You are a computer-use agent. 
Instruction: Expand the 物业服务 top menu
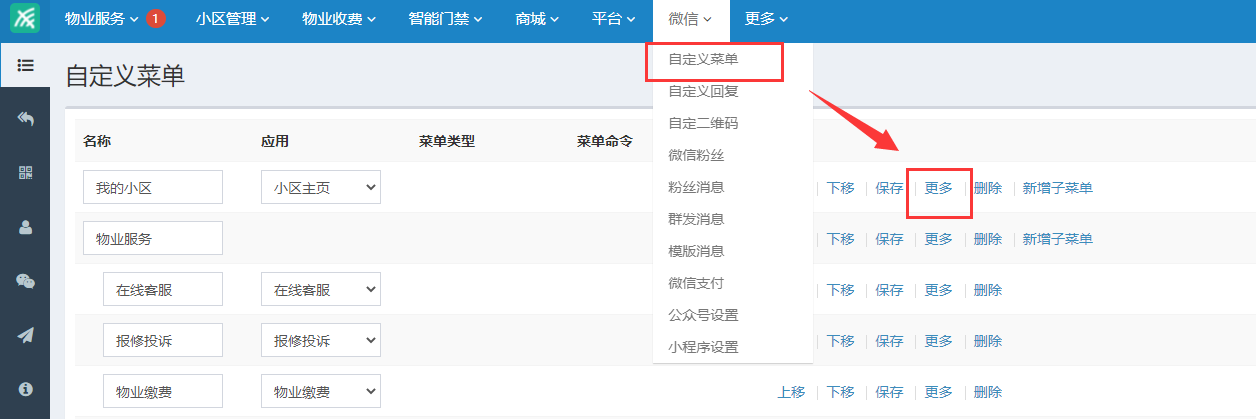pyautogui.click(x=103, y=18)
